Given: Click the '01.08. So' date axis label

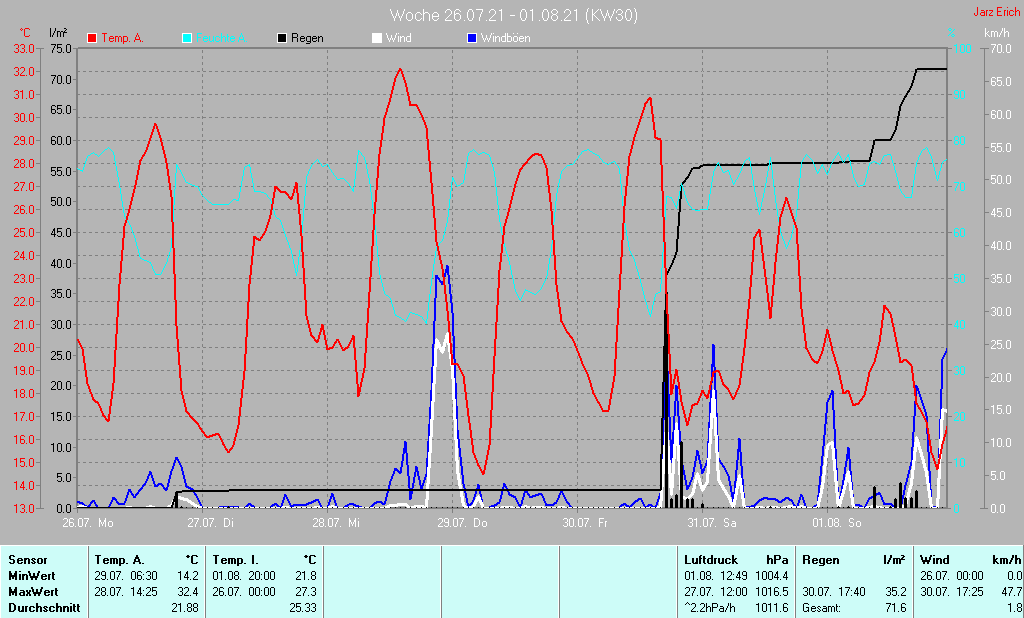Looking at the screenshot, I should pos(837,523).
